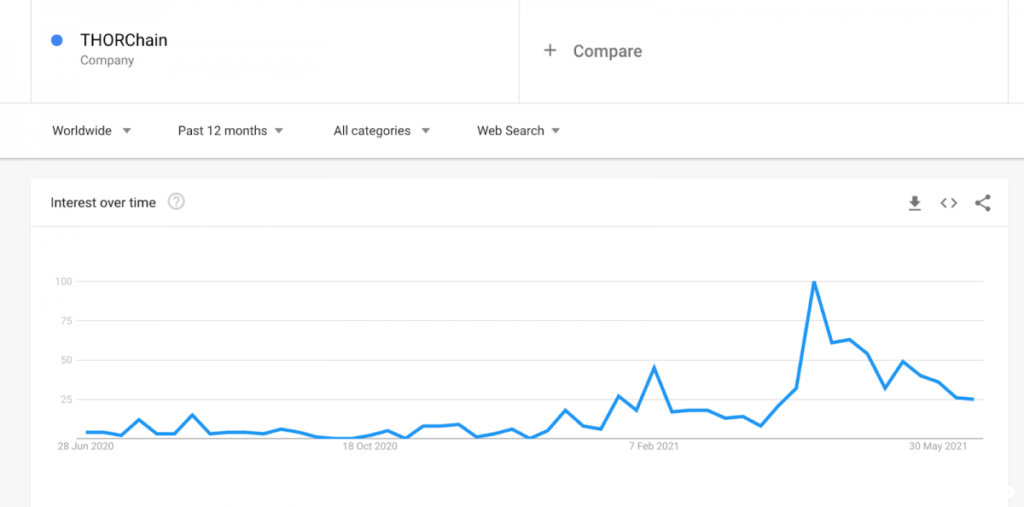Open the Interest over time help icon
The image size is (1024, 507).
176,202
